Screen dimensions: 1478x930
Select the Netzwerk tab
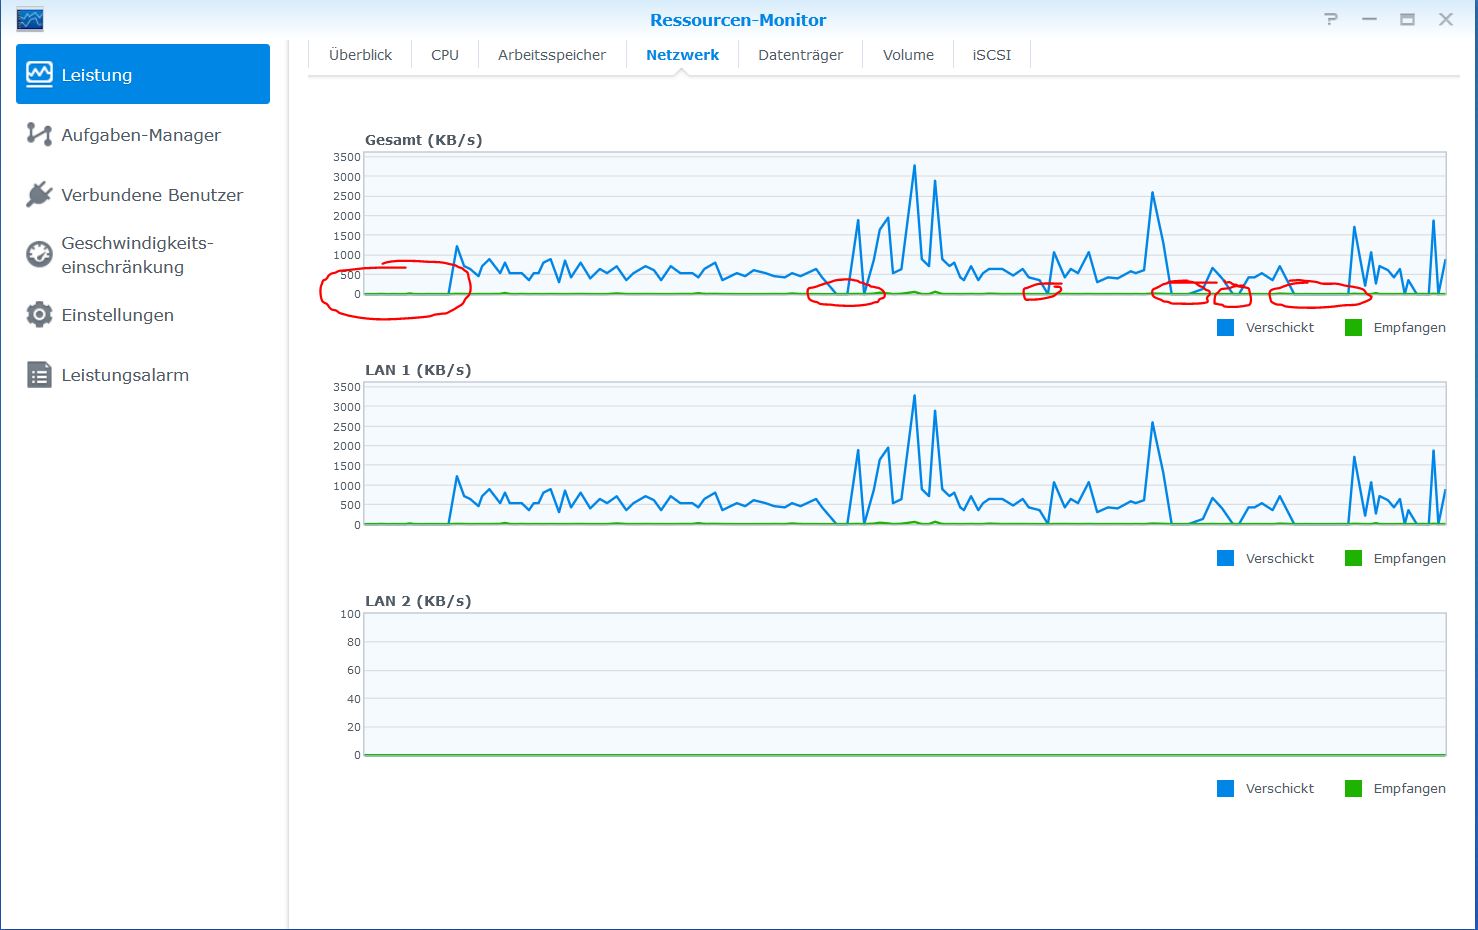[x=682, y=55]
